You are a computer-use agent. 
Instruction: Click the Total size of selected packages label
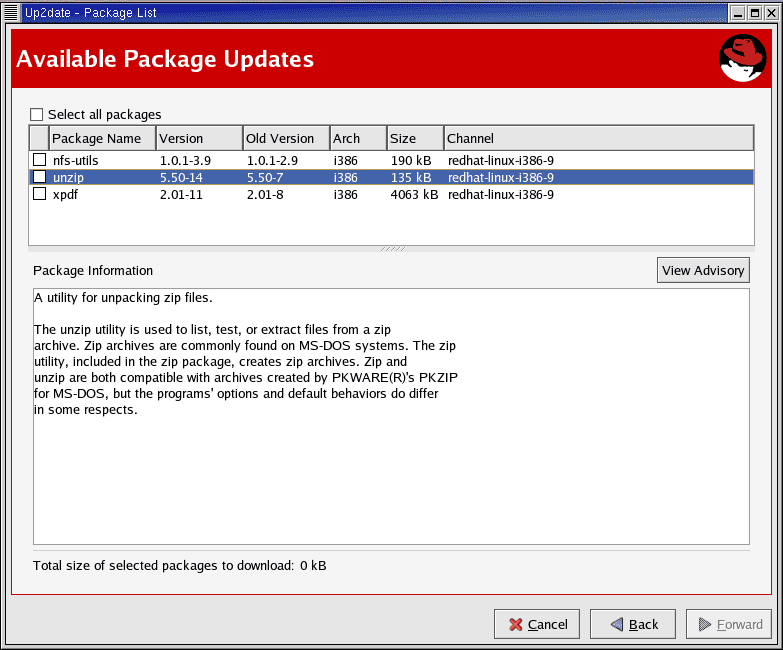180,565
